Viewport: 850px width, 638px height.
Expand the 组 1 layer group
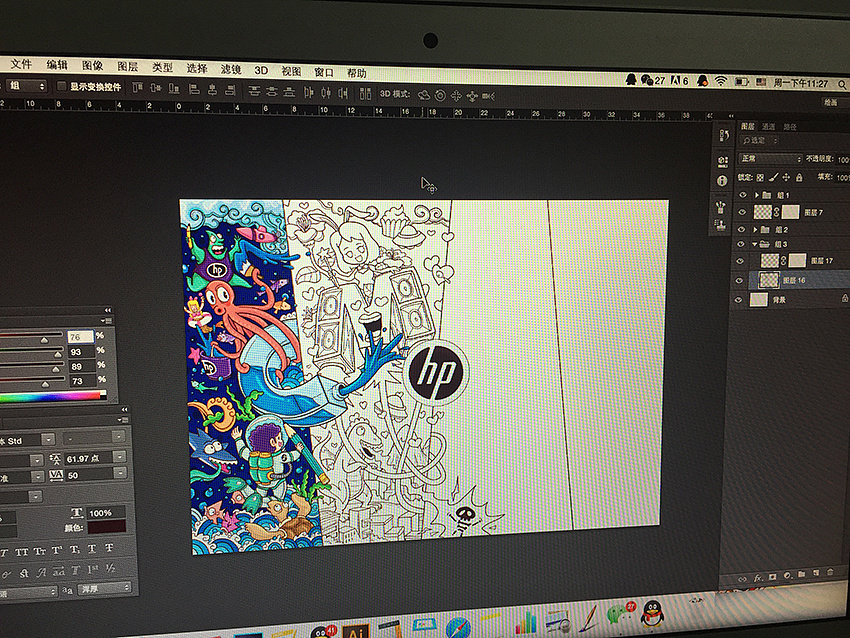[756, 195]
